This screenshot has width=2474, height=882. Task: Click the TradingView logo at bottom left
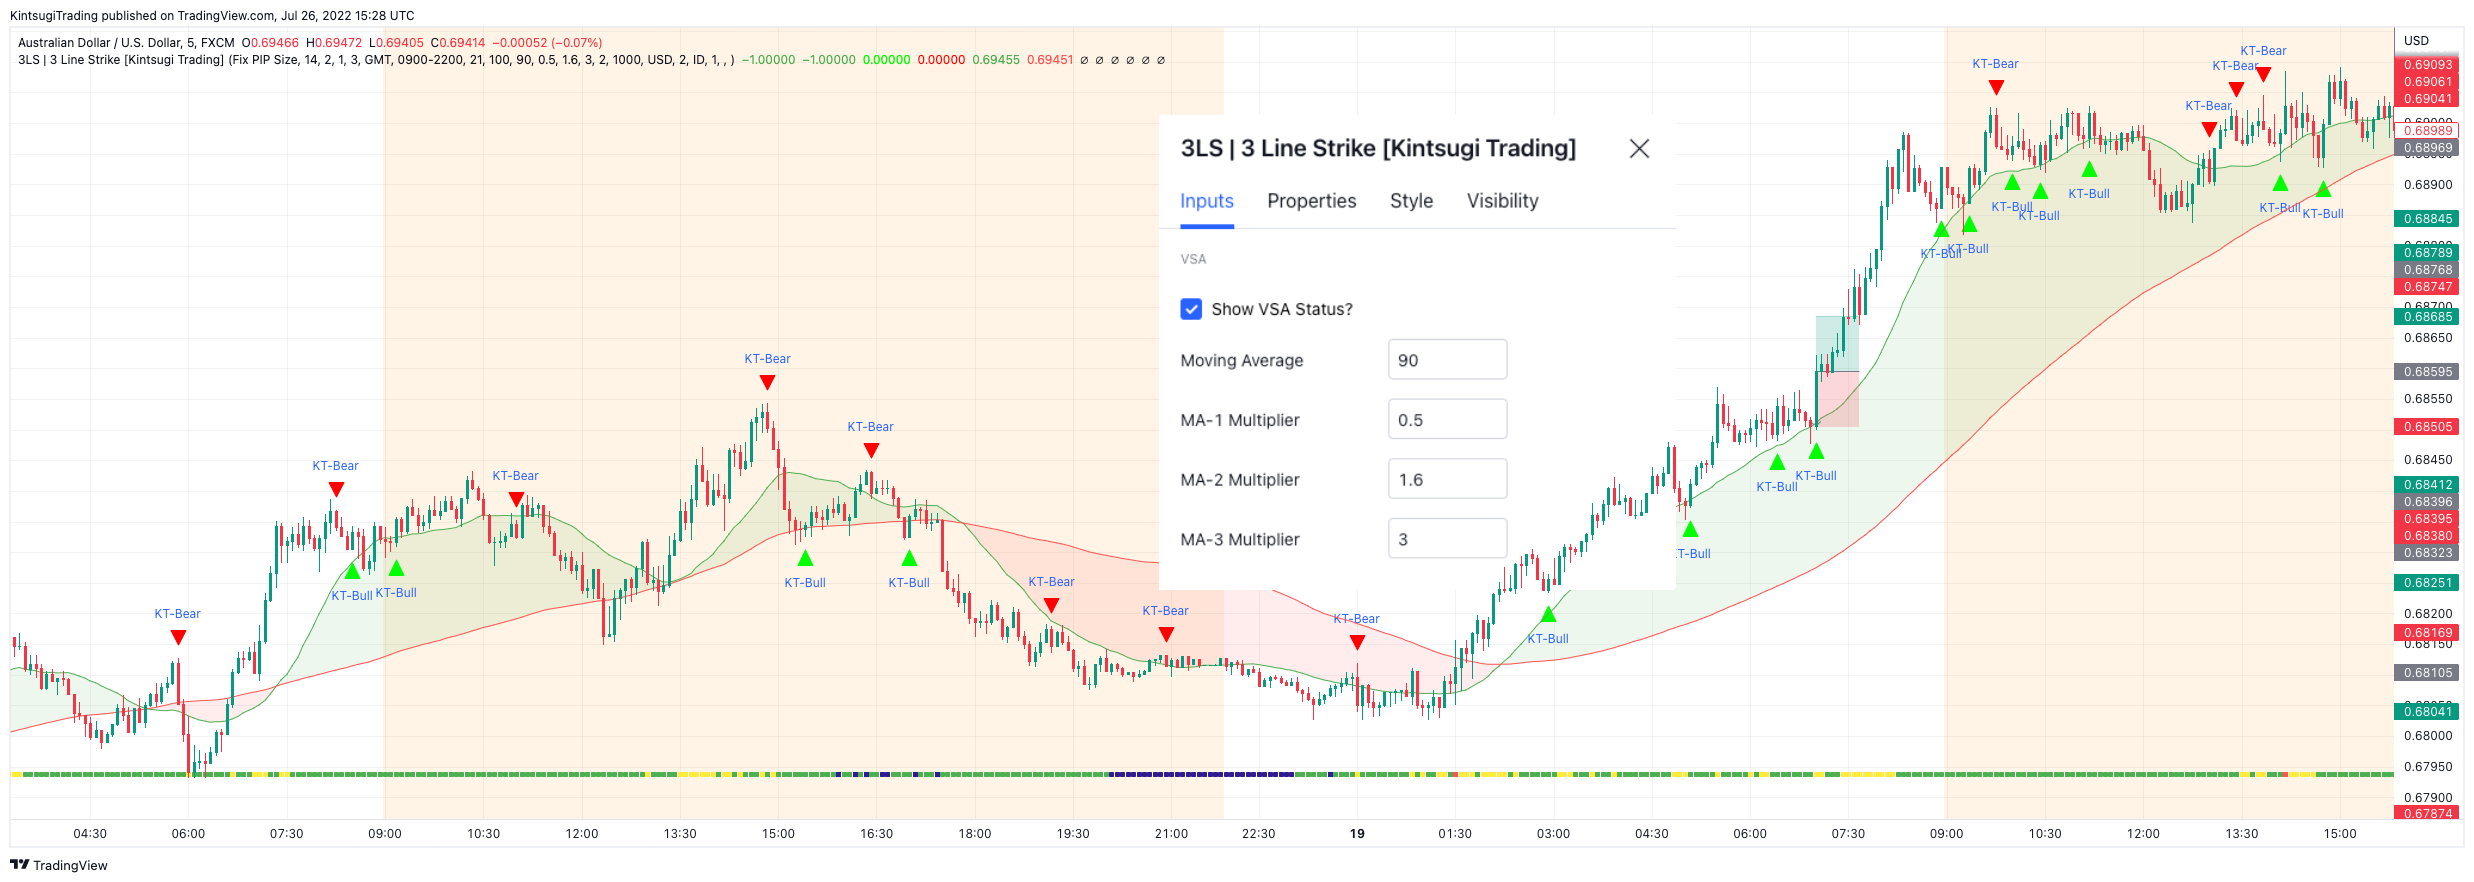59,865
